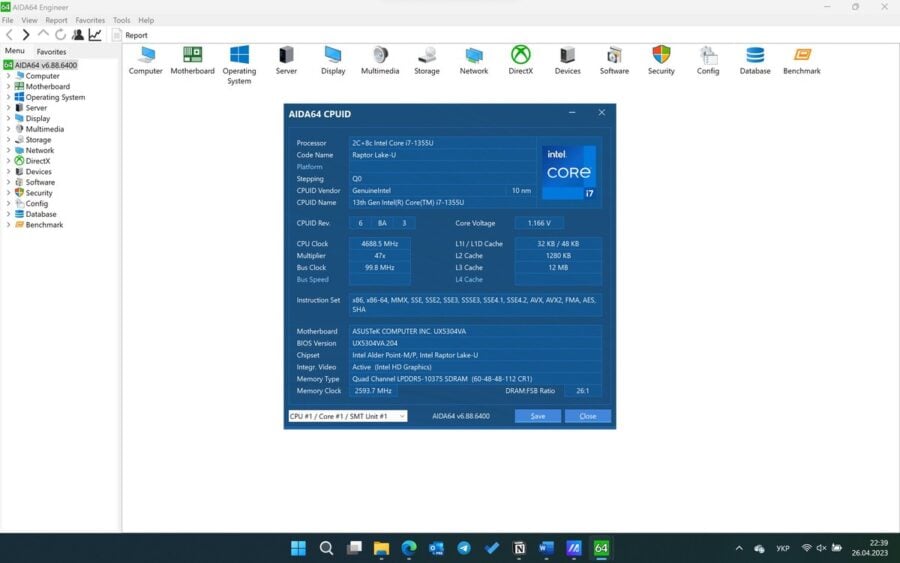Expand the Multimedia tree node
This screenshot has width=900, height=563.
click(8, 129)
